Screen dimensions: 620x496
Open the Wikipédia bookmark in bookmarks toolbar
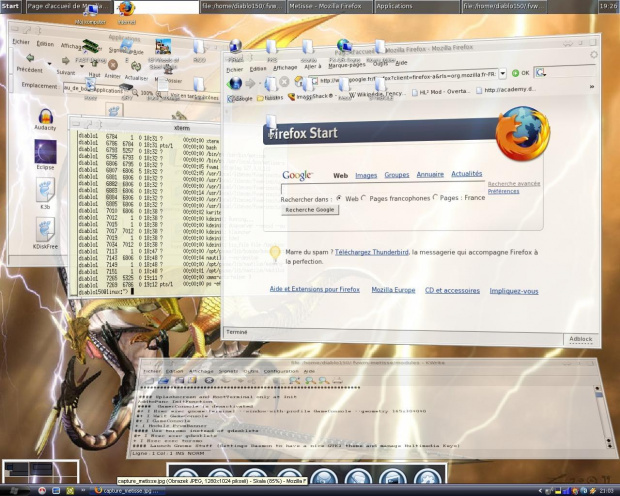point(377,94)
